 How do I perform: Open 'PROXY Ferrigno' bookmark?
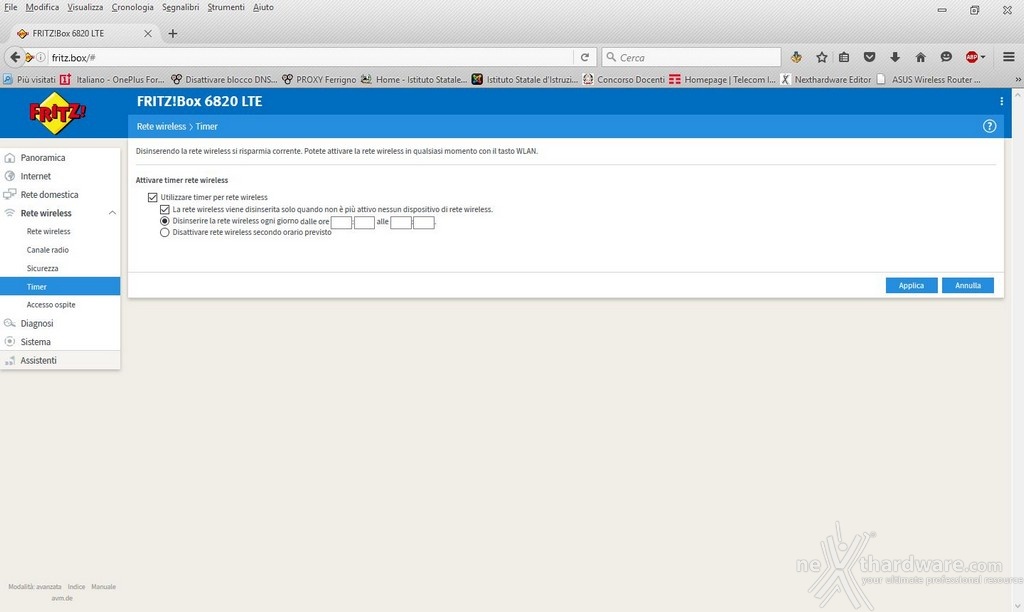click(x=319, y=80)
